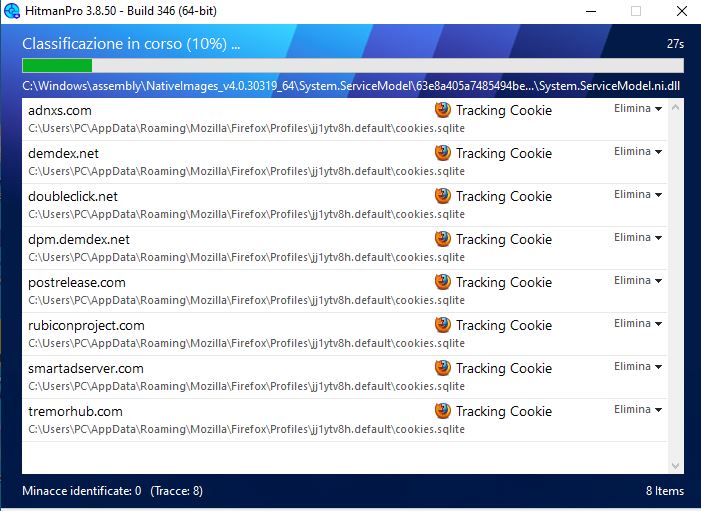Click the 8 Items counter
701x511 pixels.
665,491
